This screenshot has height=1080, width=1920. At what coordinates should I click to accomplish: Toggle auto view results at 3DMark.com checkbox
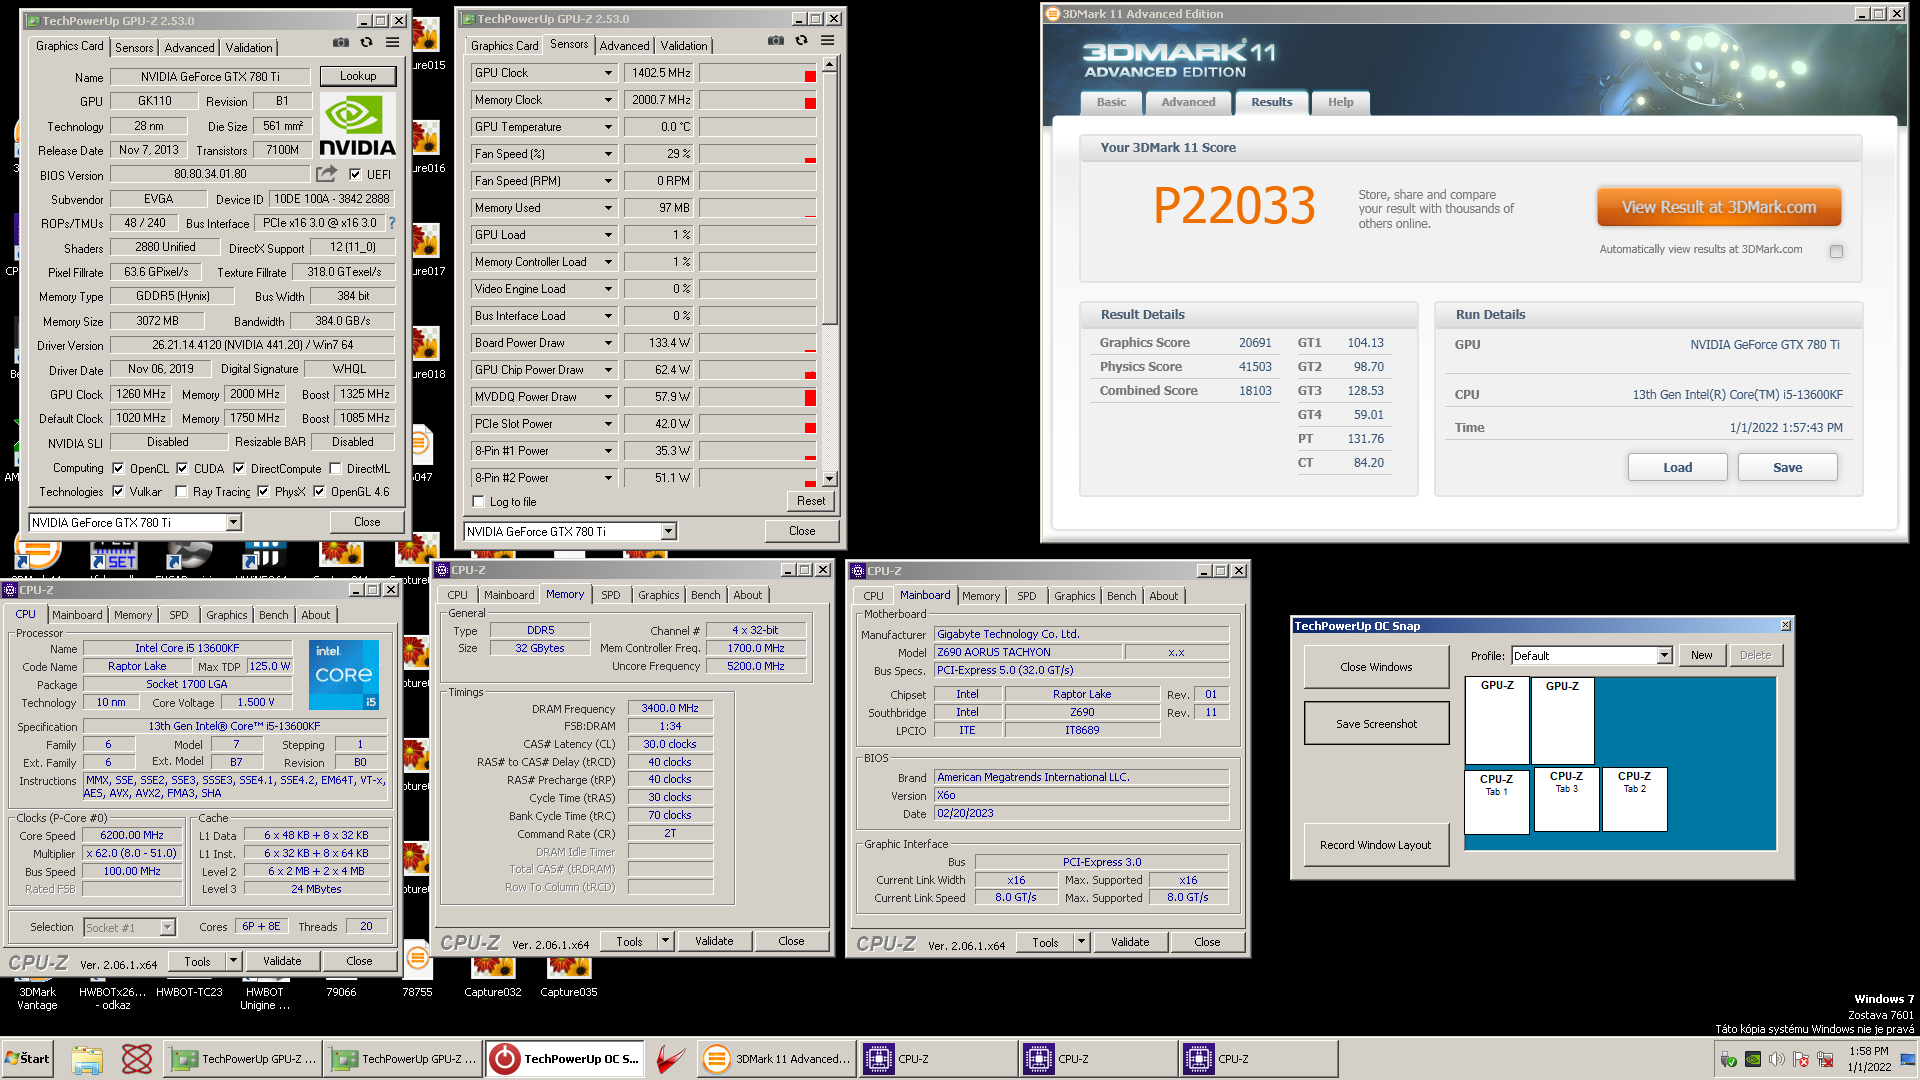(1836, 252)
